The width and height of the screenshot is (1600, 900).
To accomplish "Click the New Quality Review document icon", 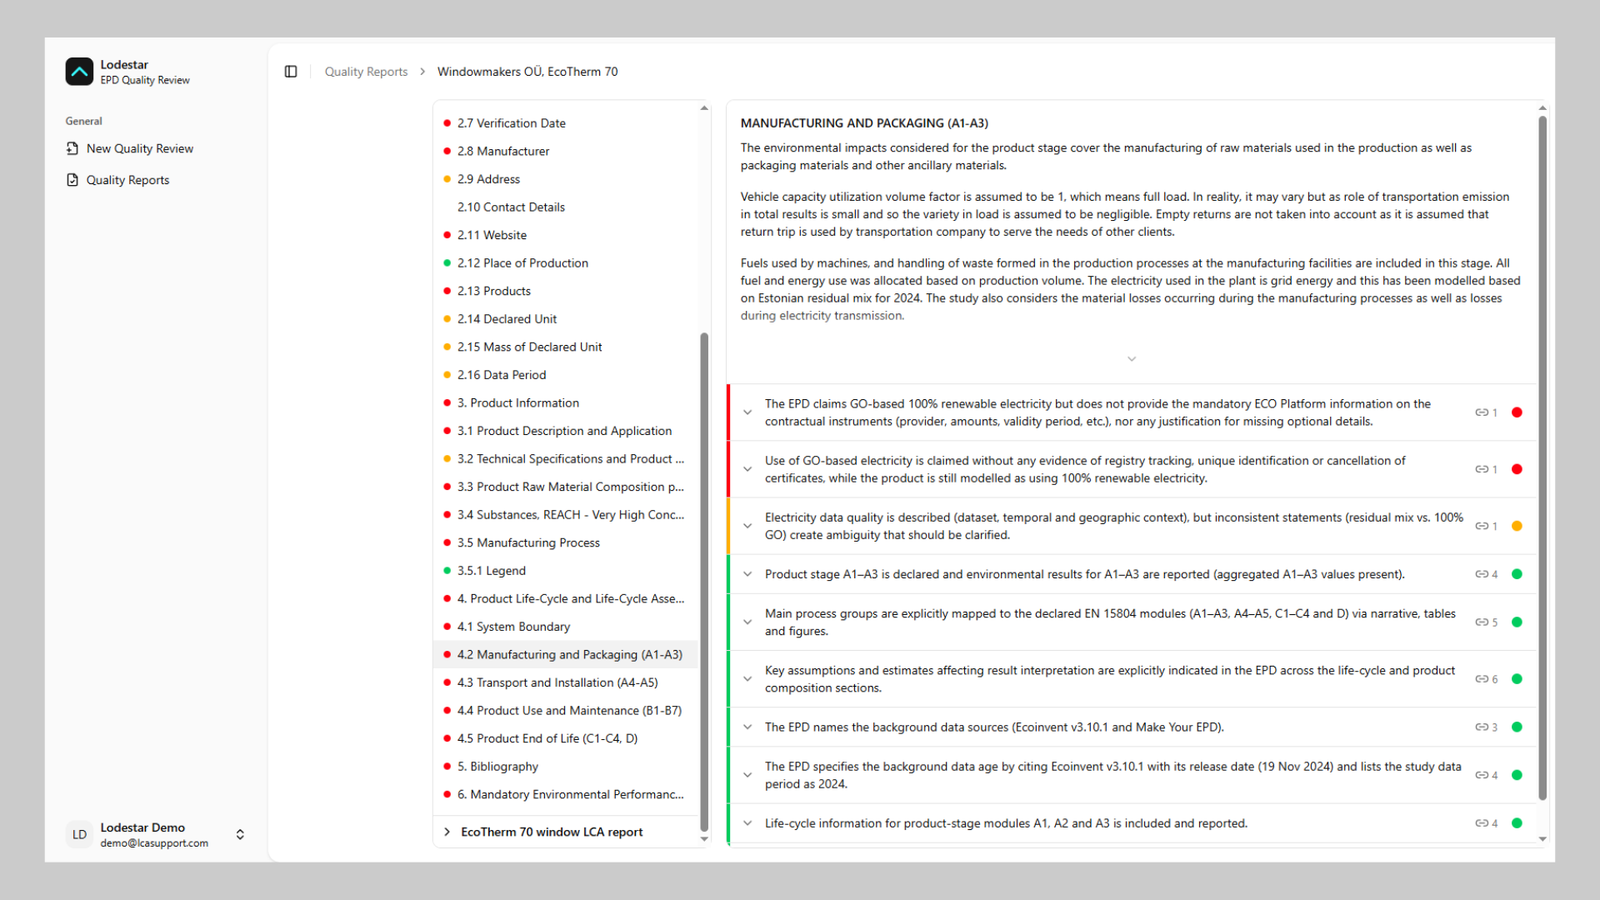I will tap(72, 148).
